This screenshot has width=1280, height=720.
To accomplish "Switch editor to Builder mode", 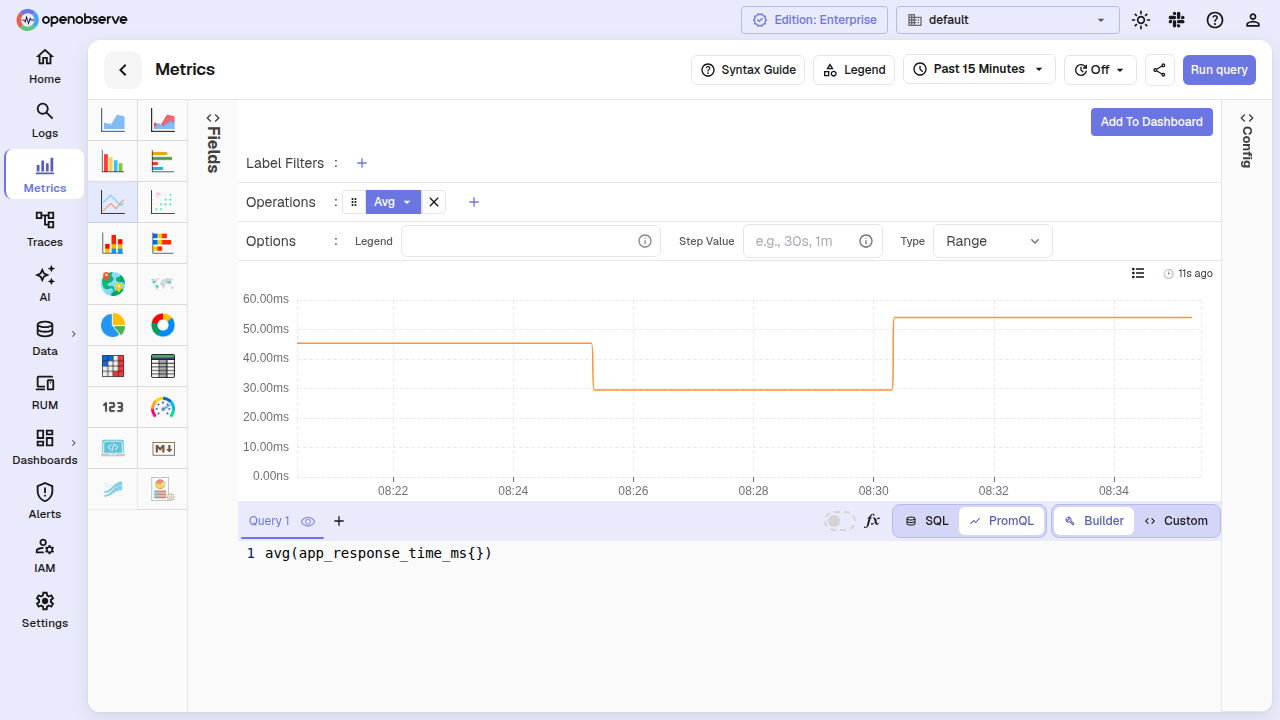I will pyautogui.click(x=1094, y=521).
